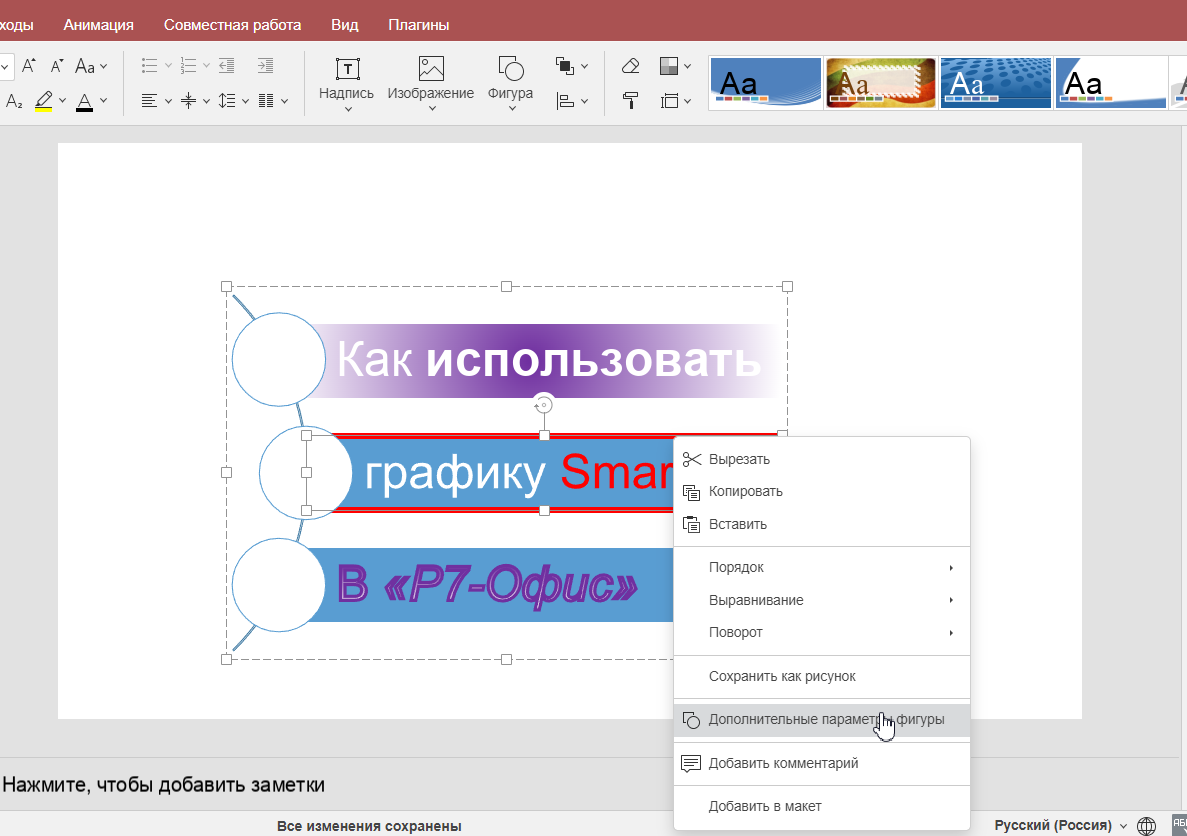Viewport: 1187px width, 836px height.
Task: Choose Вырезать in context menu
Action: [x=821, y=459]
